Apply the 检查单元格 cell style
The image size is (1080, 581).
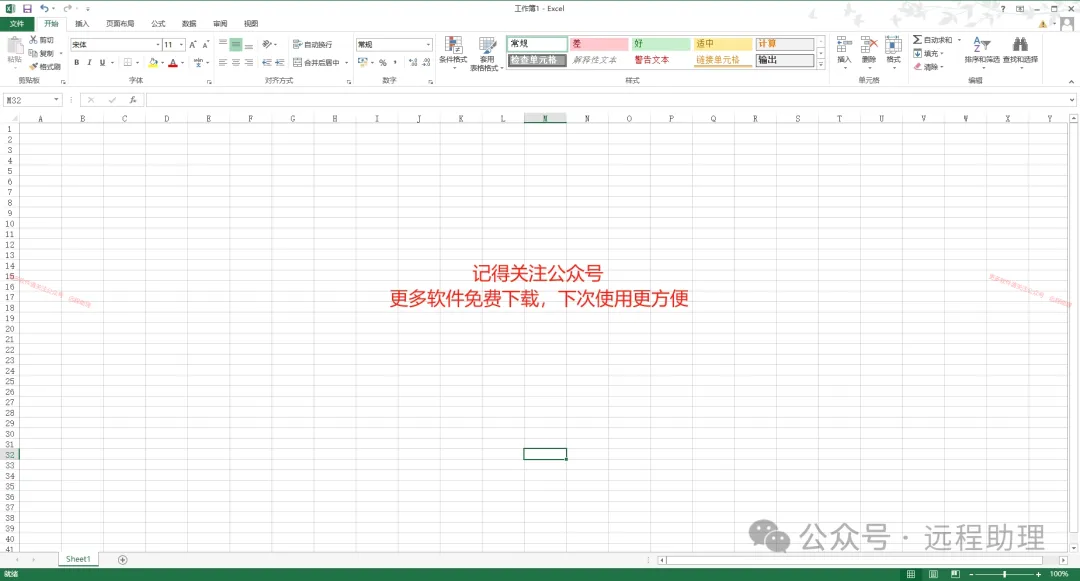(537, 60)
